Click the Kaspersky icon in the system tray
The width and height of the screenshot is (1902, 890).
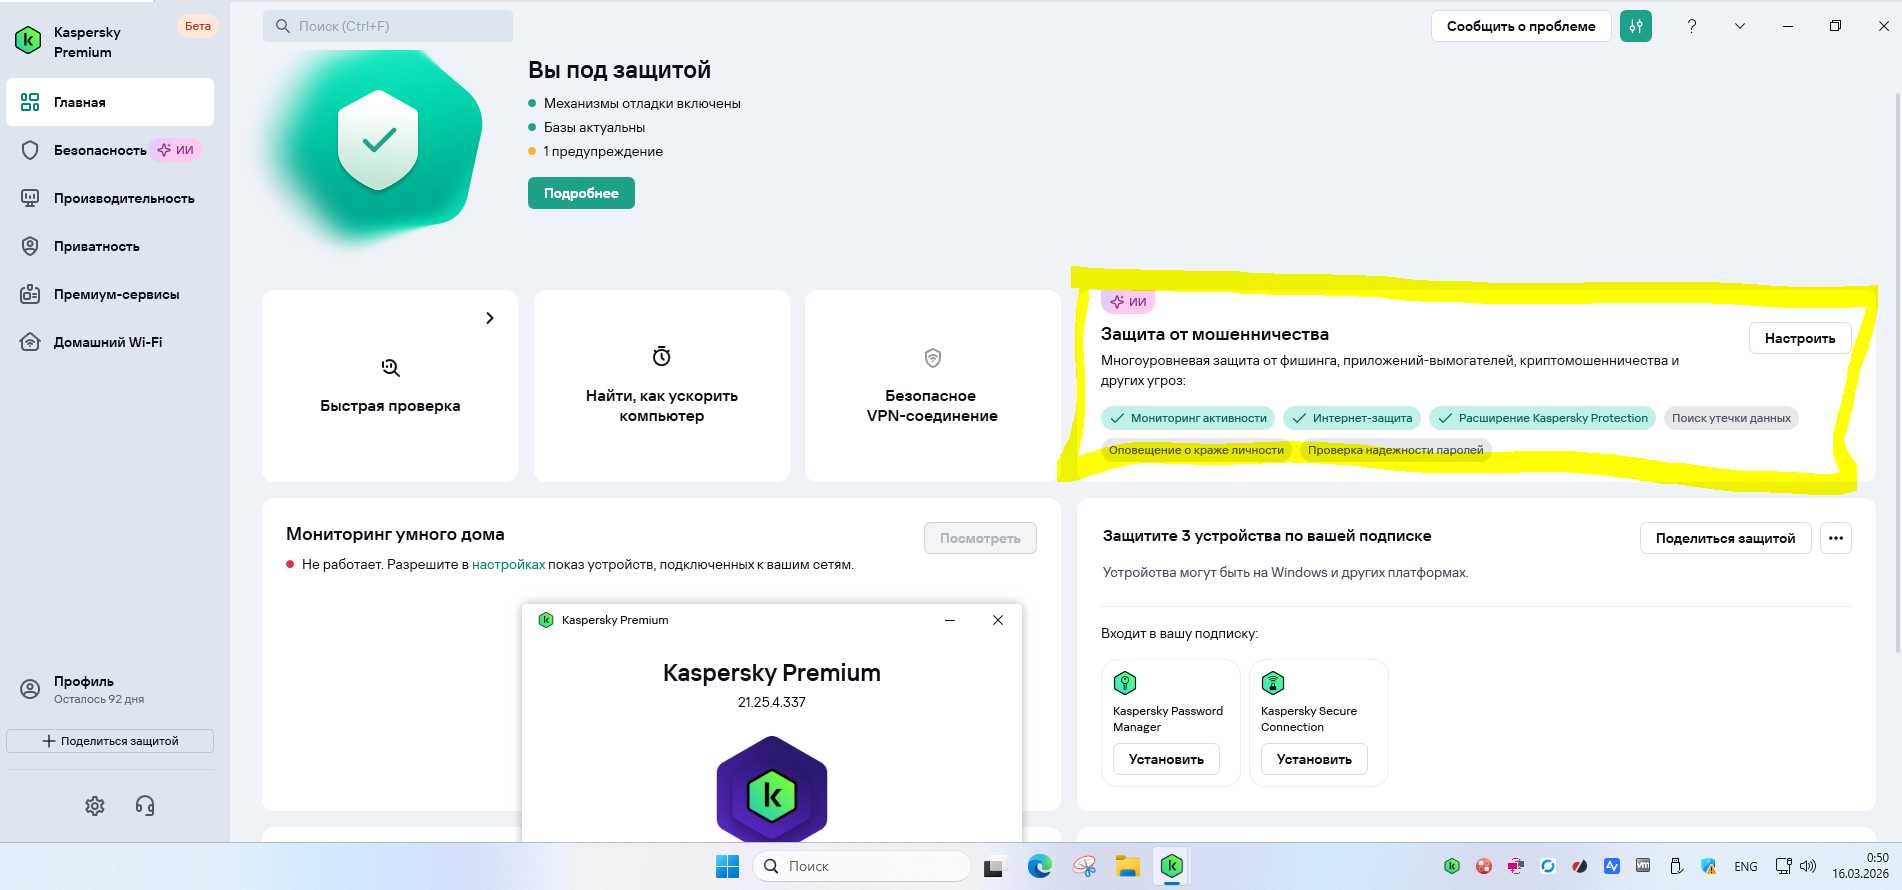pos(1452,866)
